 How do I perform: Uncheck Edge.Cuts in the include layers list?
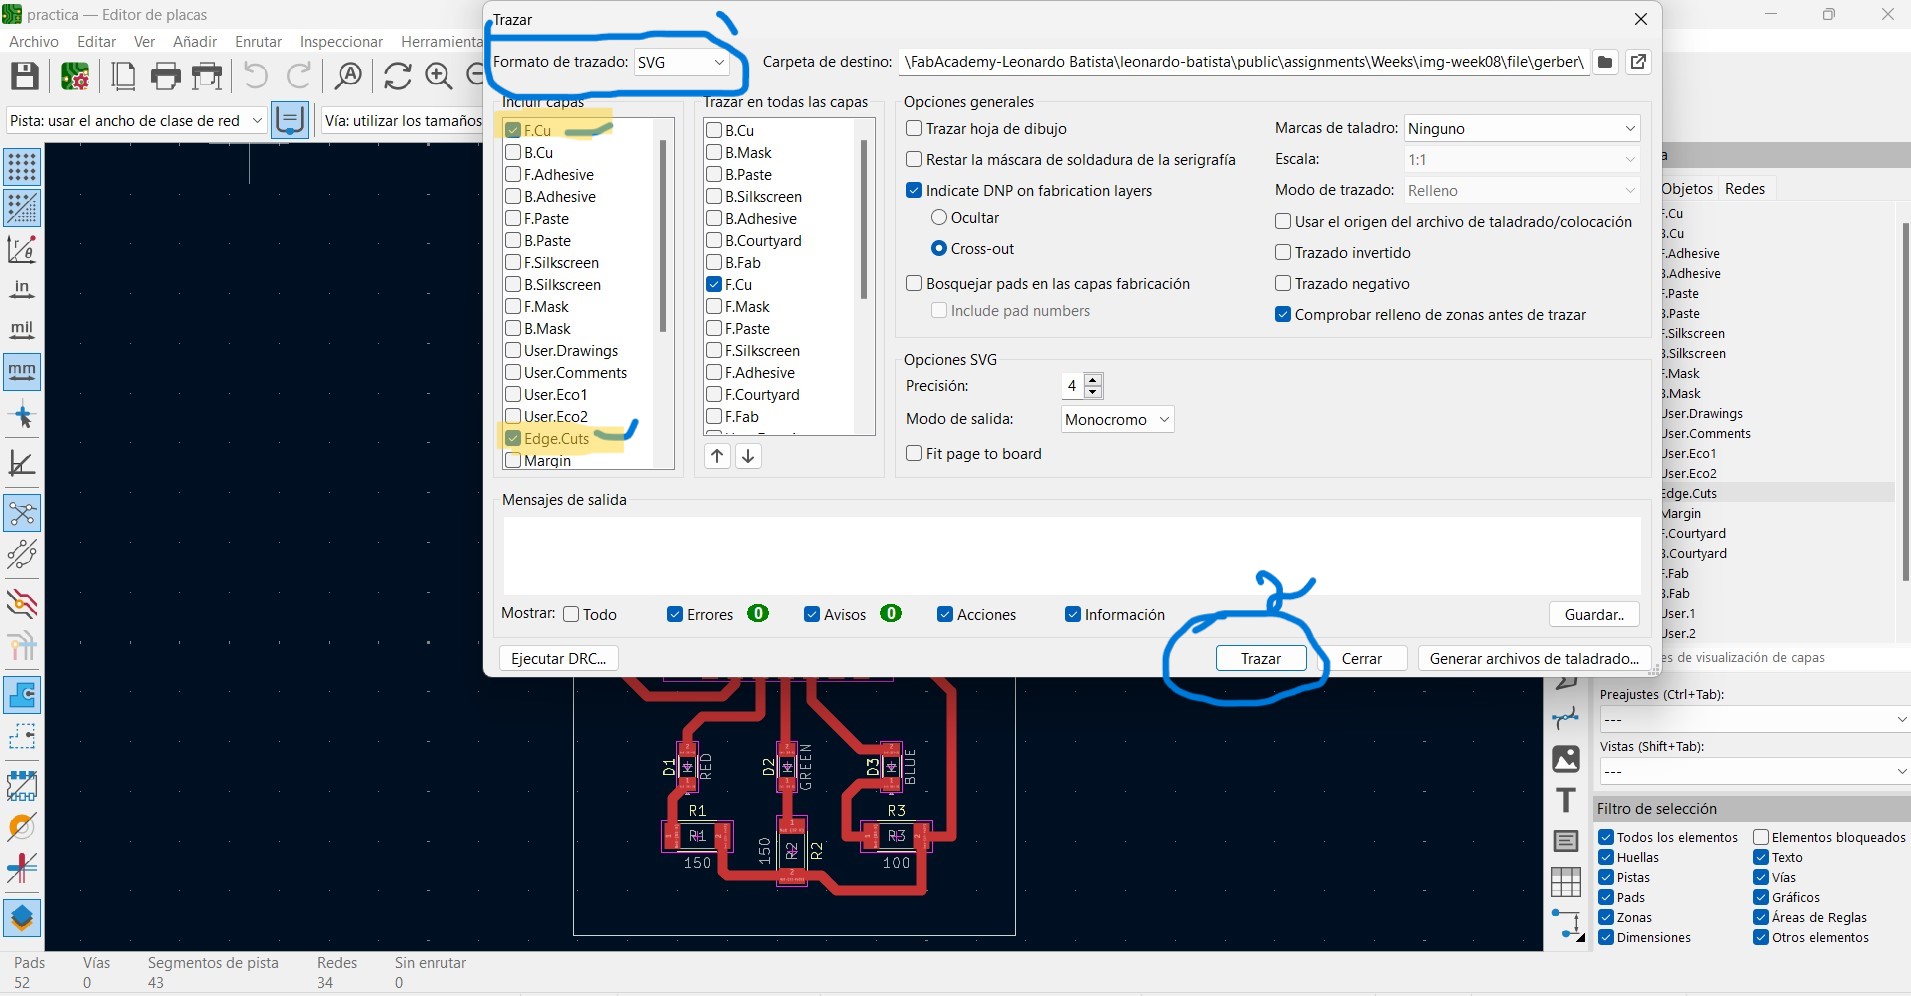513,438
